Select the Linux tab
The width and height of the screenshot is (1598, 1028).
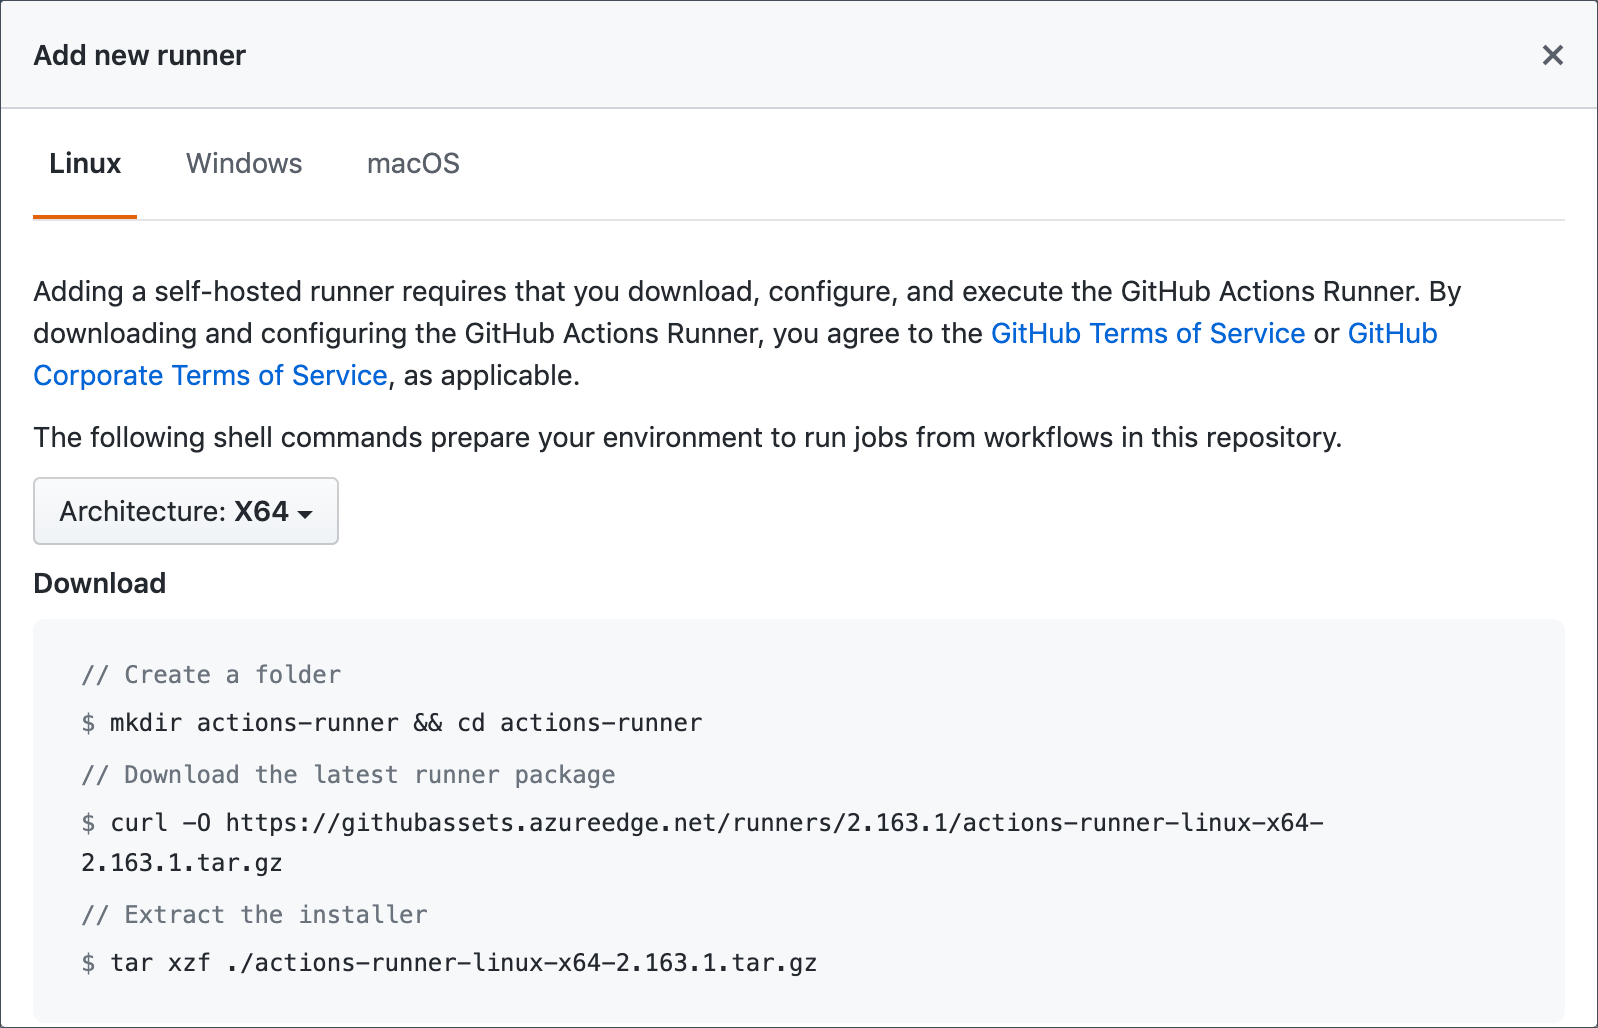pos(85,164)
